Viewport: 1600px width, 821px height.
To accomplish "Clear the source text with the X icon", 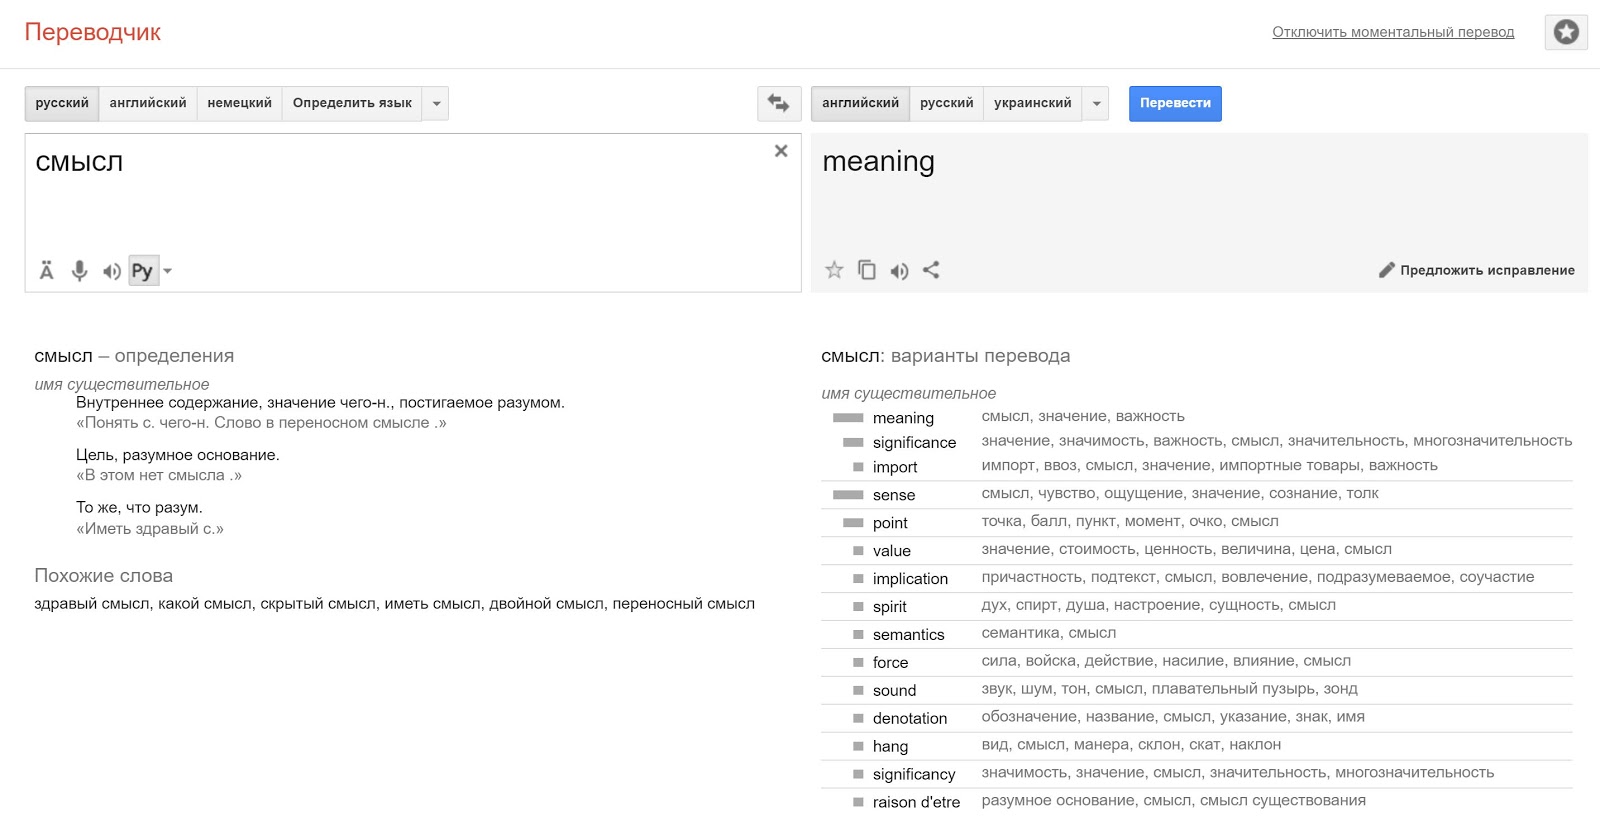I will (x=781, y=151).
